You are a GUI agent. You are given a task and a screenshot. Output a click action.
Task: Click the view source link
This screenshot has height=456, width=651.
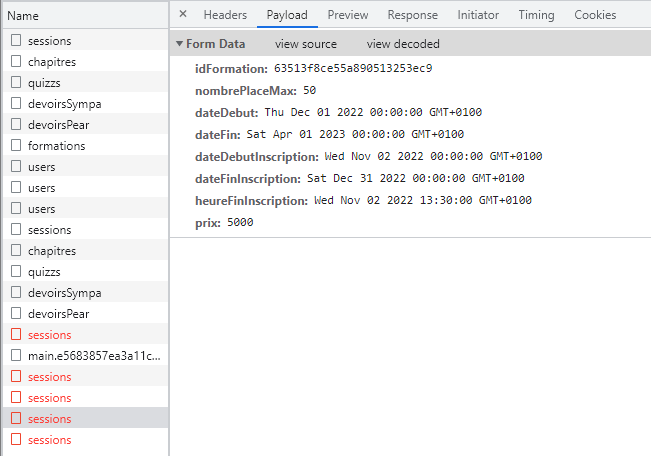(306, 44)
